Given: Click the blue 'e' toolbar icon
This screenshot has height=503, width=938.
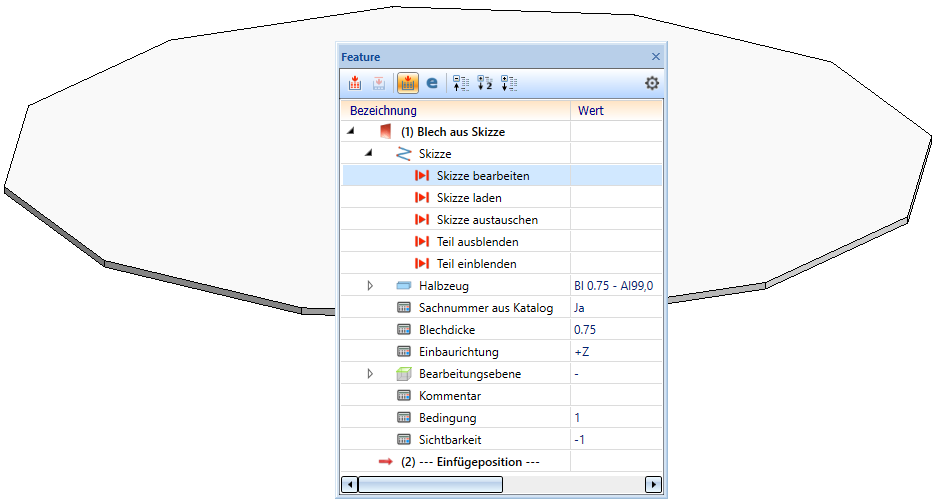Looking at the screenshot, I should [x=432, y=83].
